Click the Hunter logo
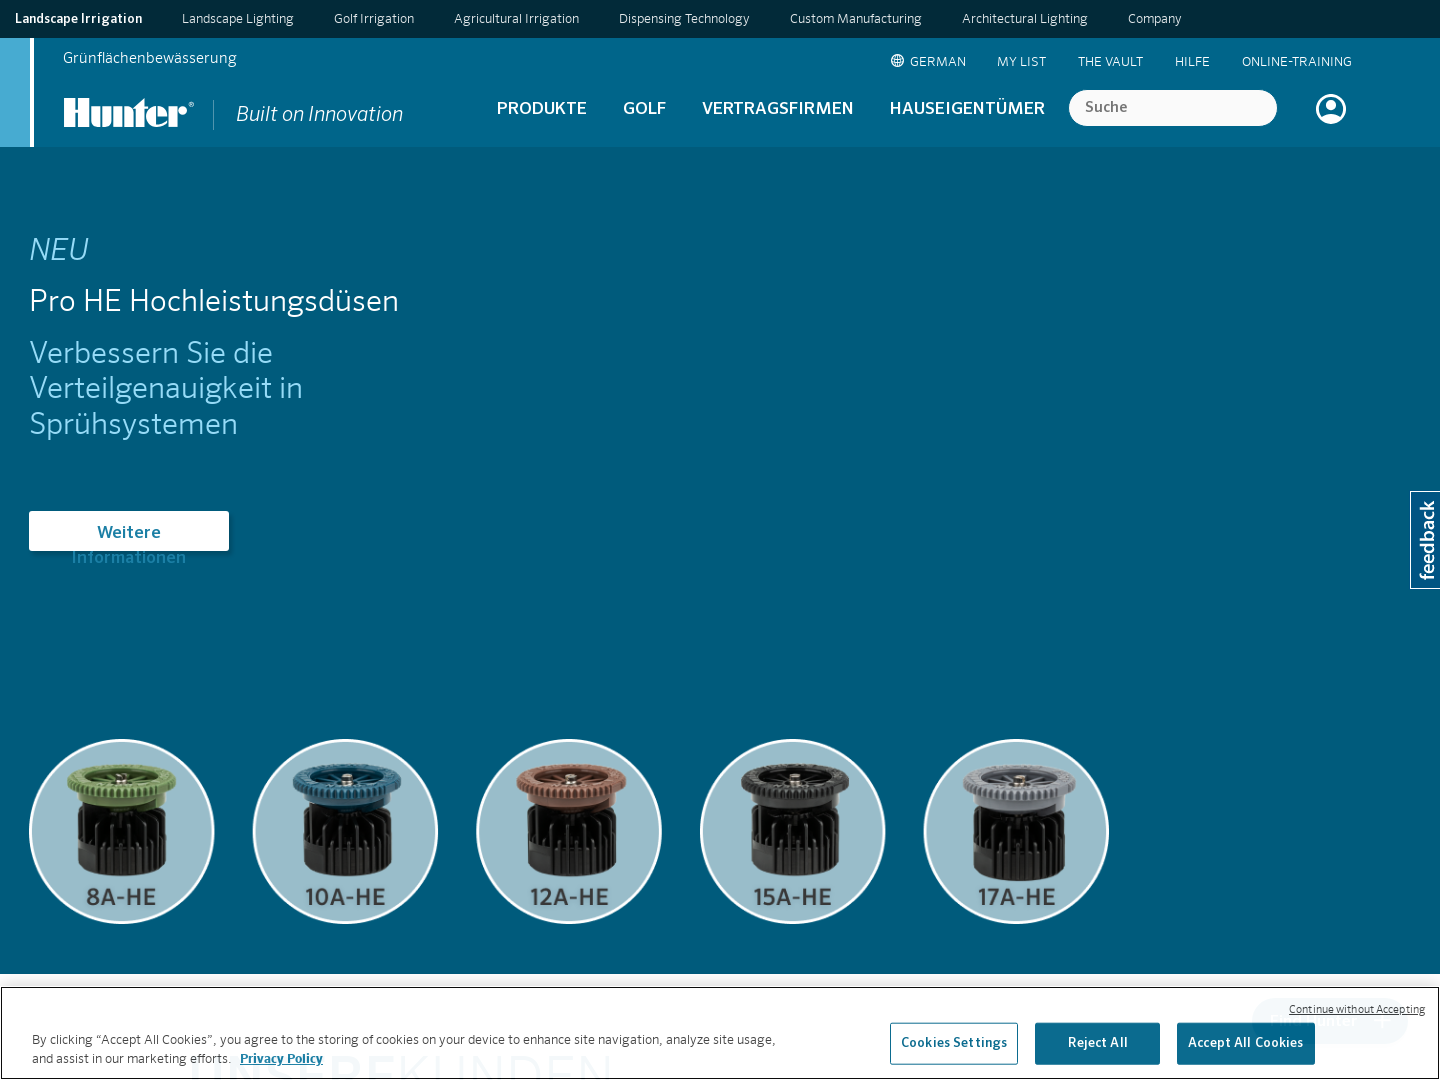Viewport: 1440px width, 1080px height. click(128, 113)
